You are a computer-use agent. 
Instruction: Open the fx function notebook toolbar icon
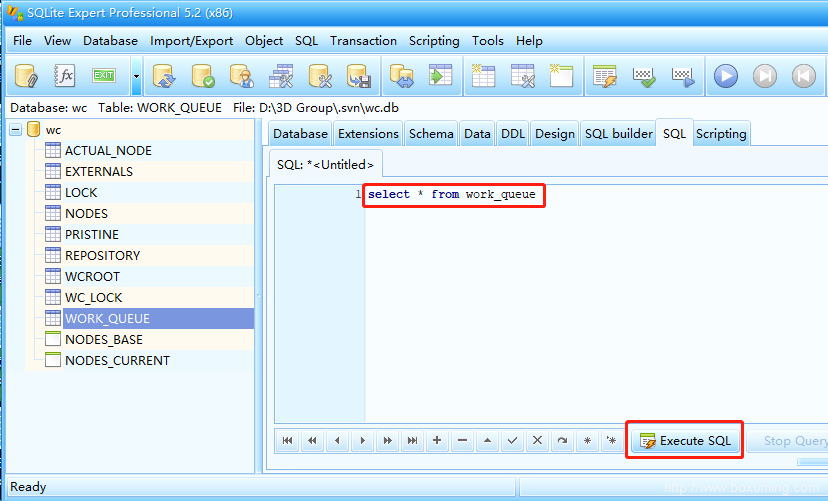pos(65,76)
